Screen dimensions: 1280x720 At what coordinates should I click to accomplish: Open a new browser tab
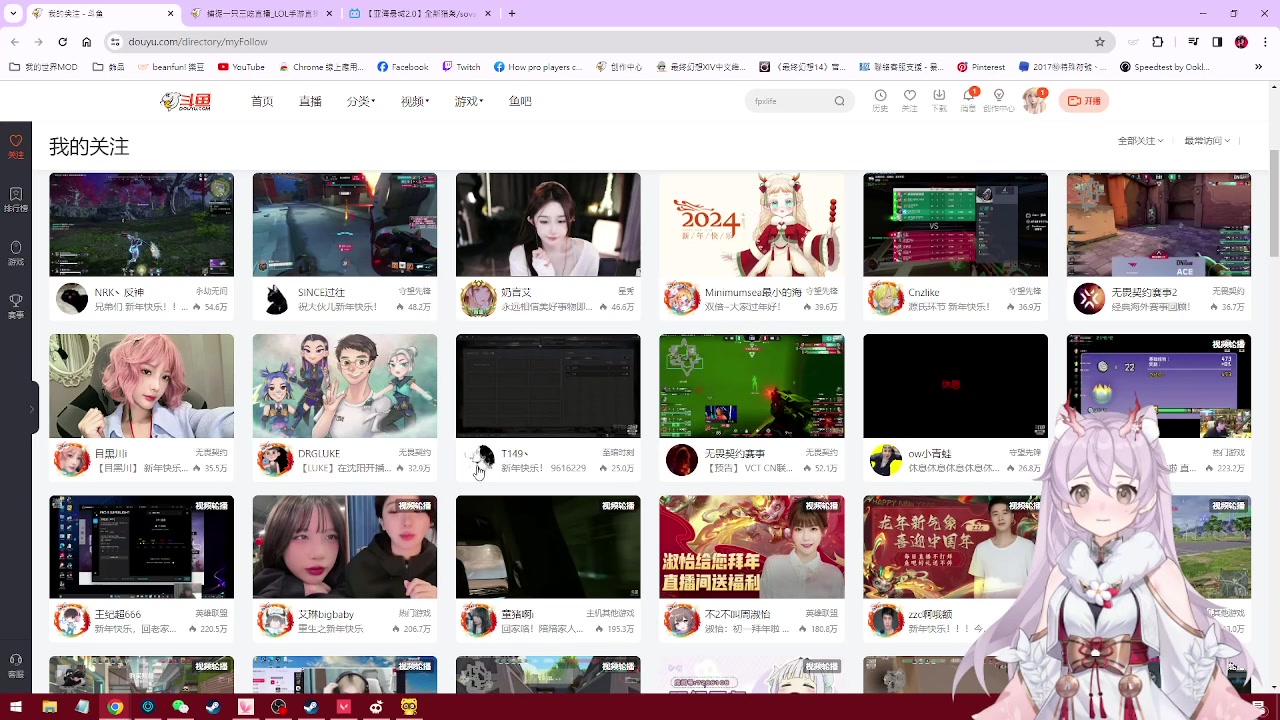(x=512, y=13)
